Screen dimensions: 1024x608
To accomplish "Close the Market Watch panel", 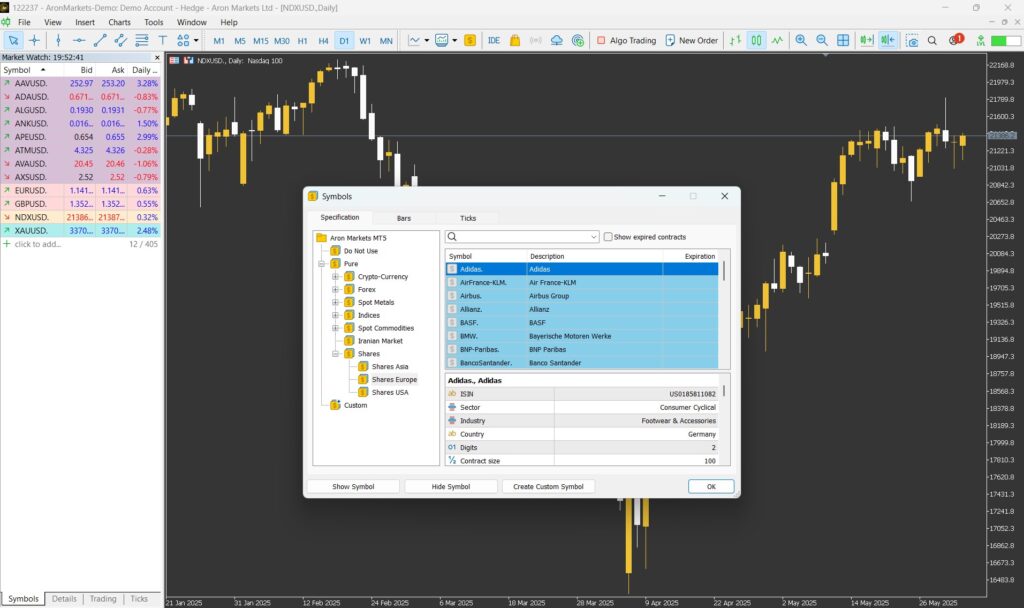I will pos(157,57).
